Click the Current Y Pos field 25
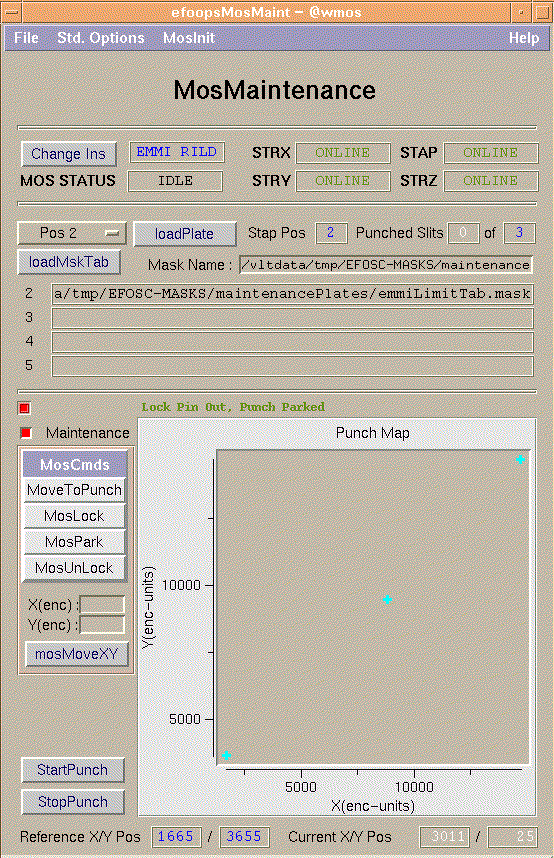 click(x=512, y=837)
